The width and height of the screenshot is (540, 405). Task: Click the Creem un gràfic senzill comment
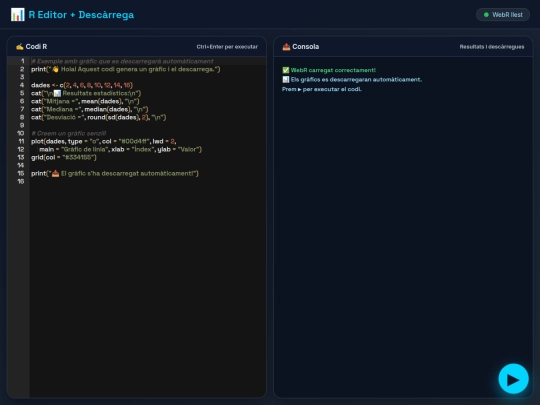click(x=69, y=133)
